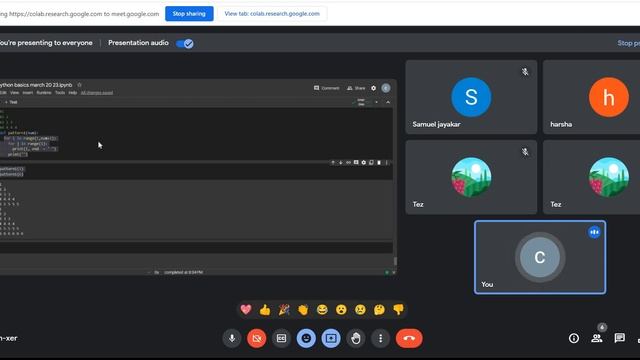The height and width of the screenshot is (360, 640).
Task: Click the present screen button
Action: pyautogui.click(x=331, y=338)
